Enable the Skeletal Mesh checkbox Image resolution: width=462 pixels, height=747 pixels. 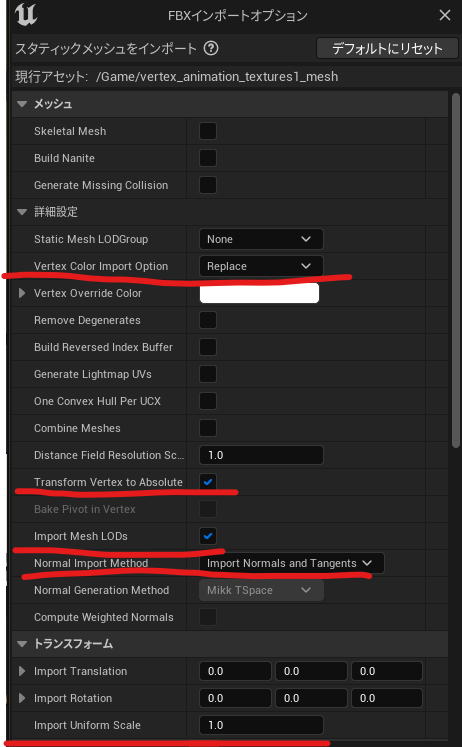(x=208, y=131)
